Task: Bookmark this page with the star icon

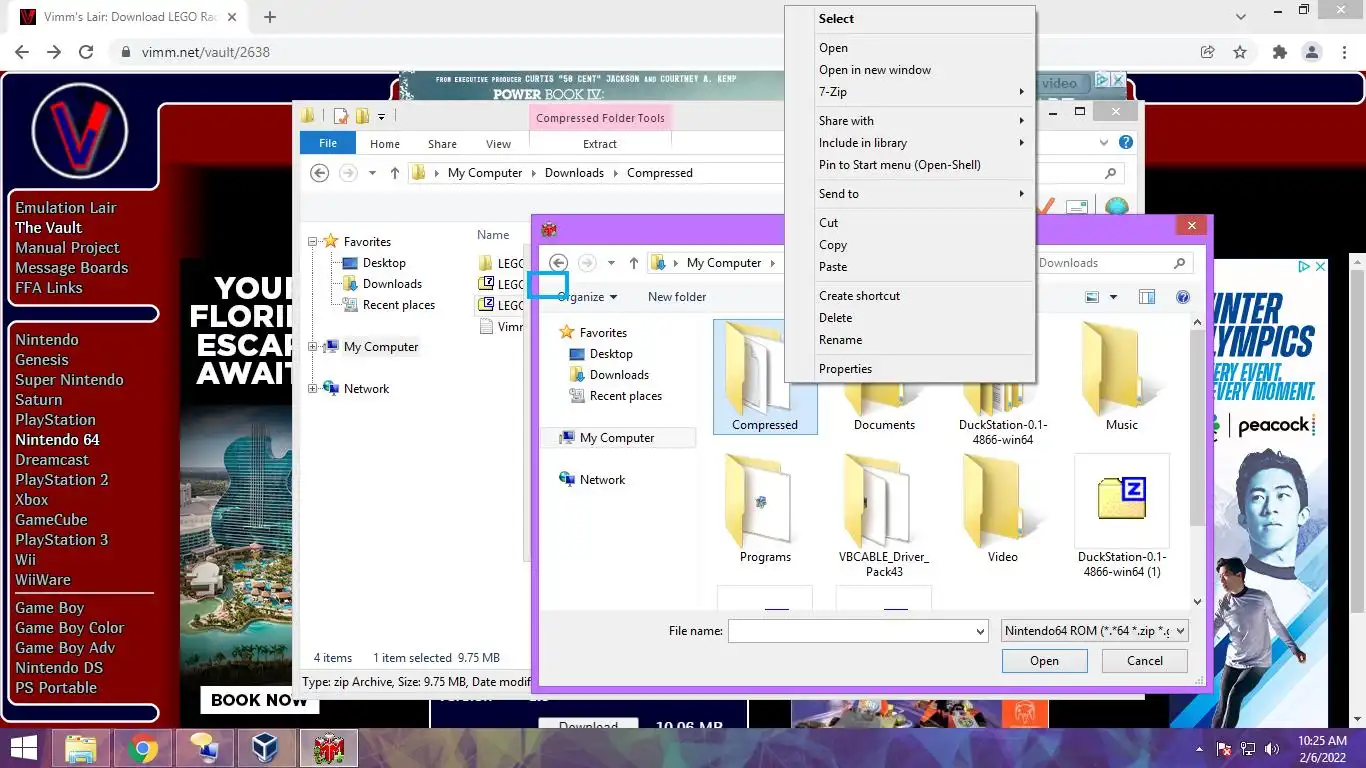Action: point(1240,52)
